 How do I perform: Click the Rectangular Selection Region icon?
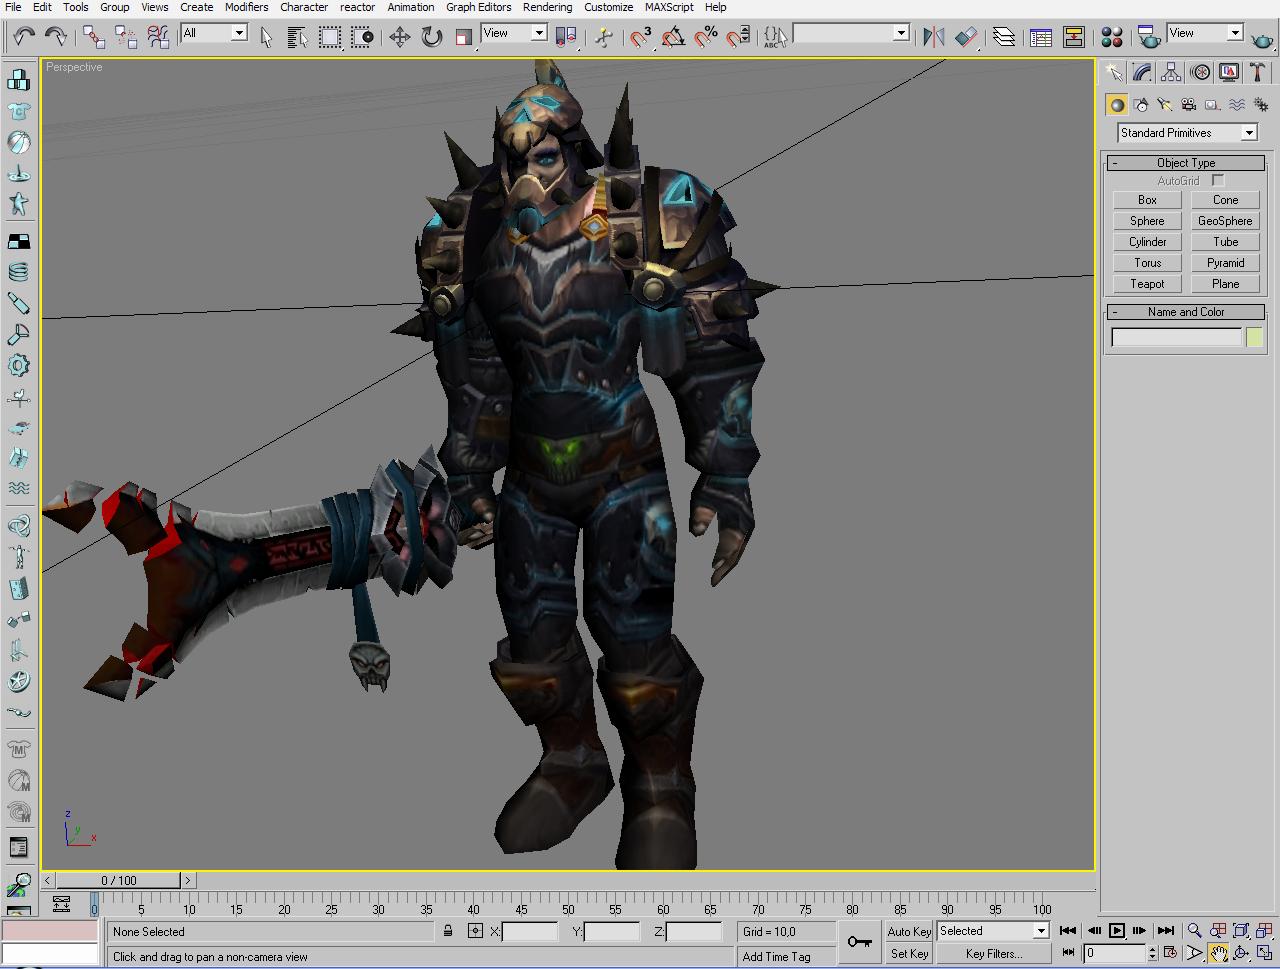click(330, 37)
